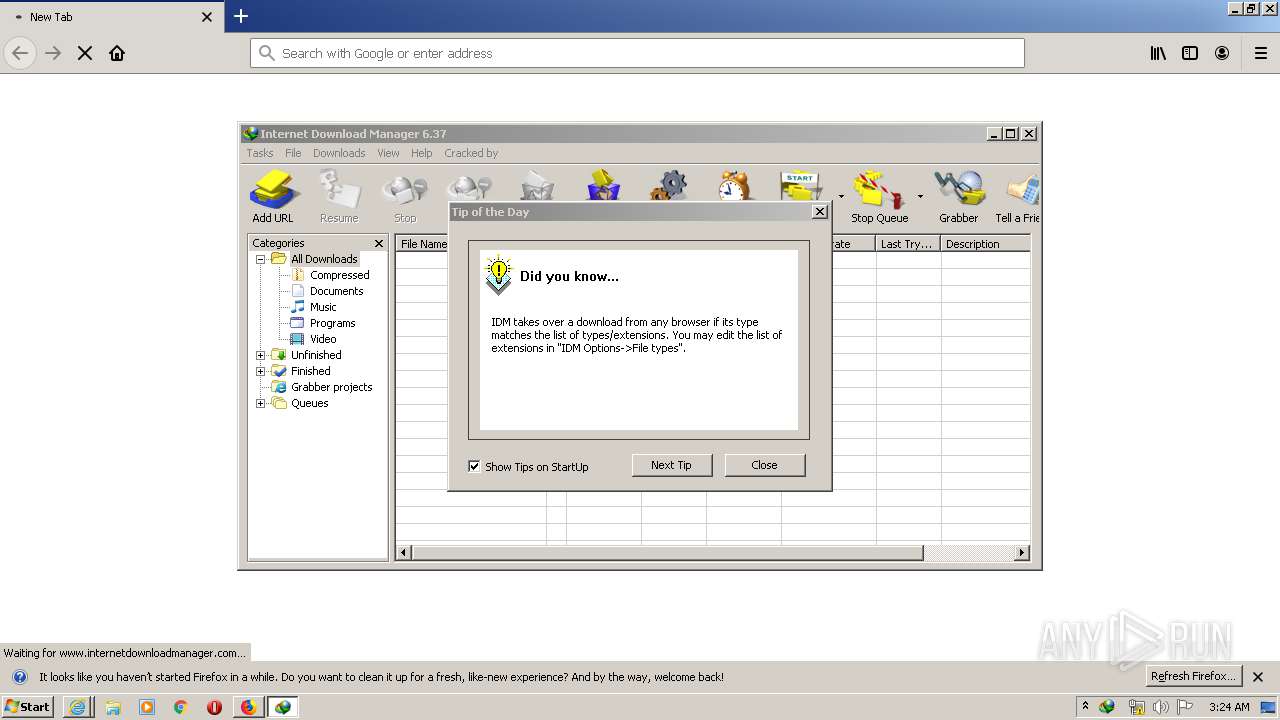Collapse the All Downloads tree node
This screenshot has height=720, width=1280.
coord(261,259)
